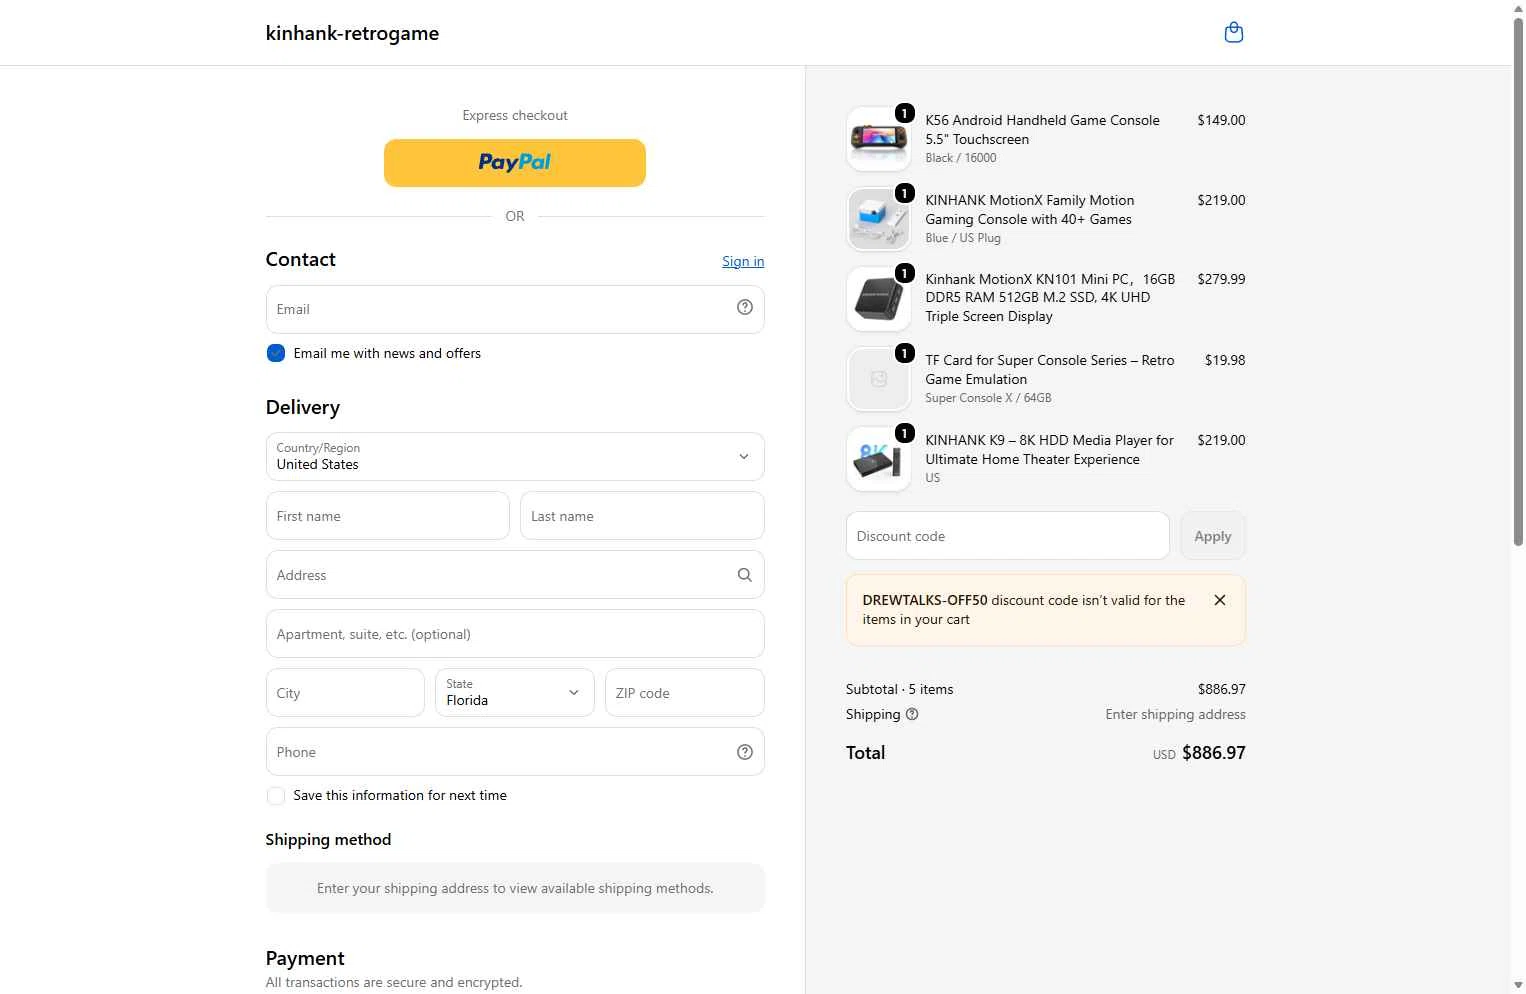Click the "Blue / US Plug" variant text
This screenshot has width=1526, height=994.
(963, 238)
